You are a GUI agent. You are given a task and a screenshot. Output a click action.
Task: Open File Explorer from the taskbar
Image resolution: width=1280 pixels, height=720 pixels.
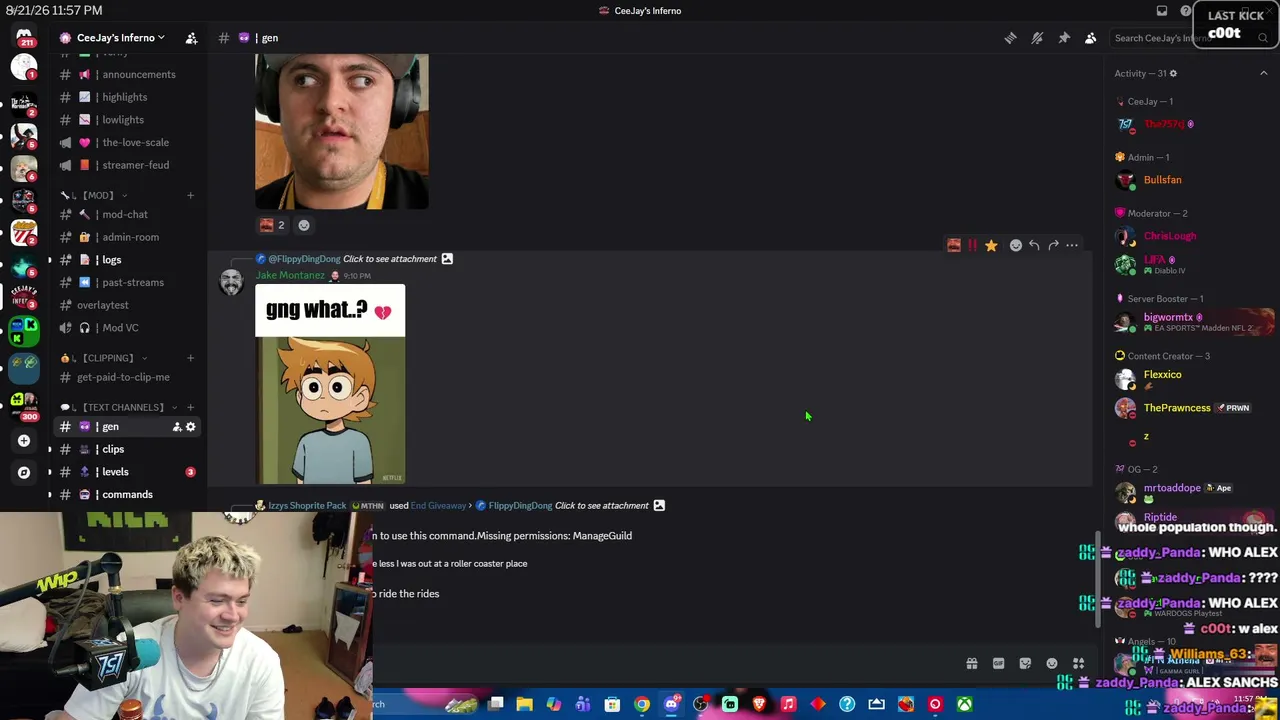pyautogui.click(x=524, y=705)
